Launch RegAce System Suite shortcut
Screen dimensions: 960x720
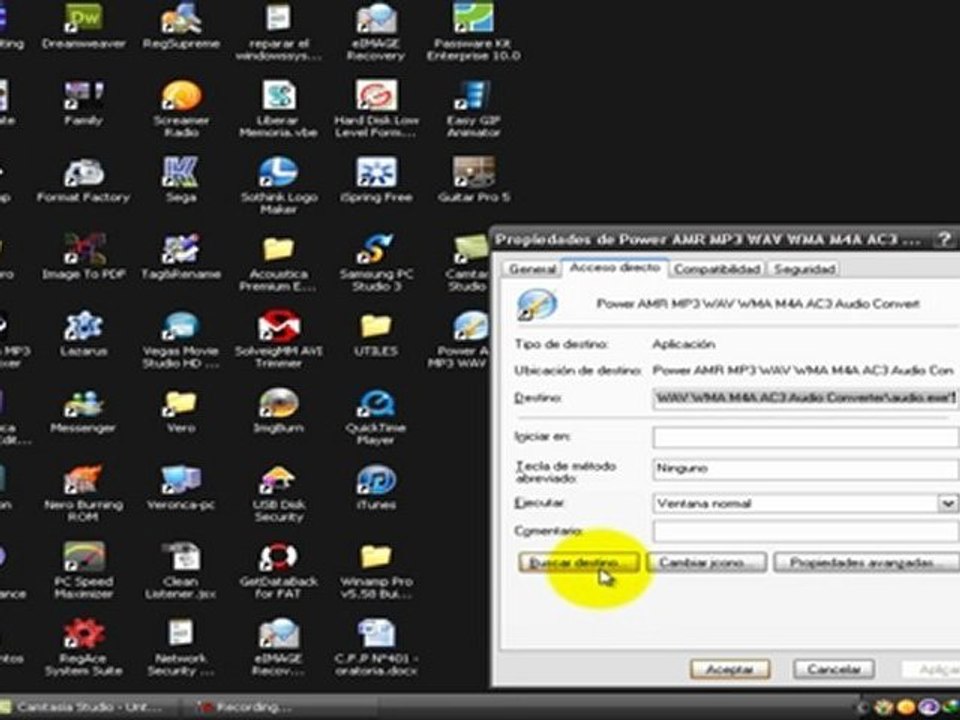click(x=84, y=648)
